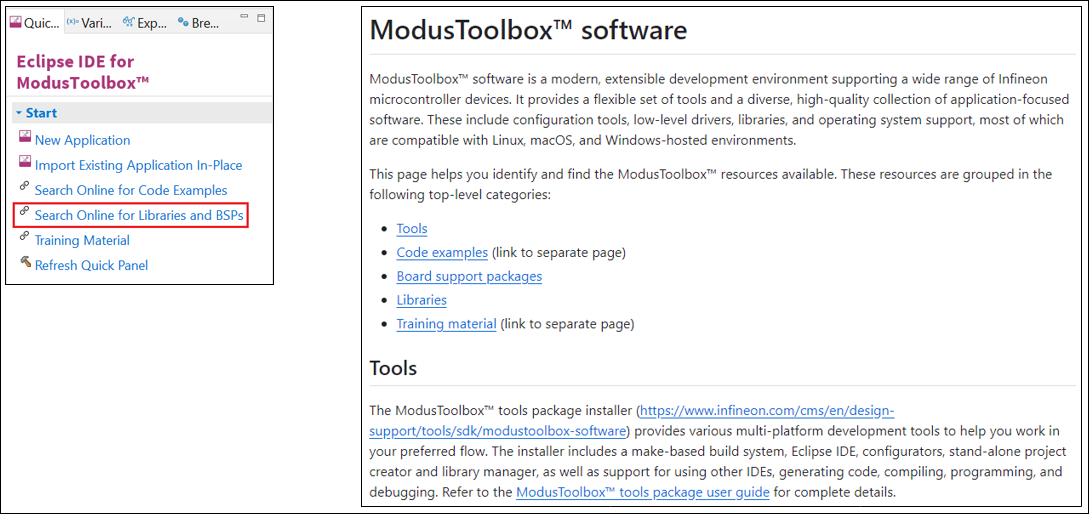The height and width of the screenshot is (514, 1089).
Task: Switch to the Variables tab
Action: (x=90, y=22)
